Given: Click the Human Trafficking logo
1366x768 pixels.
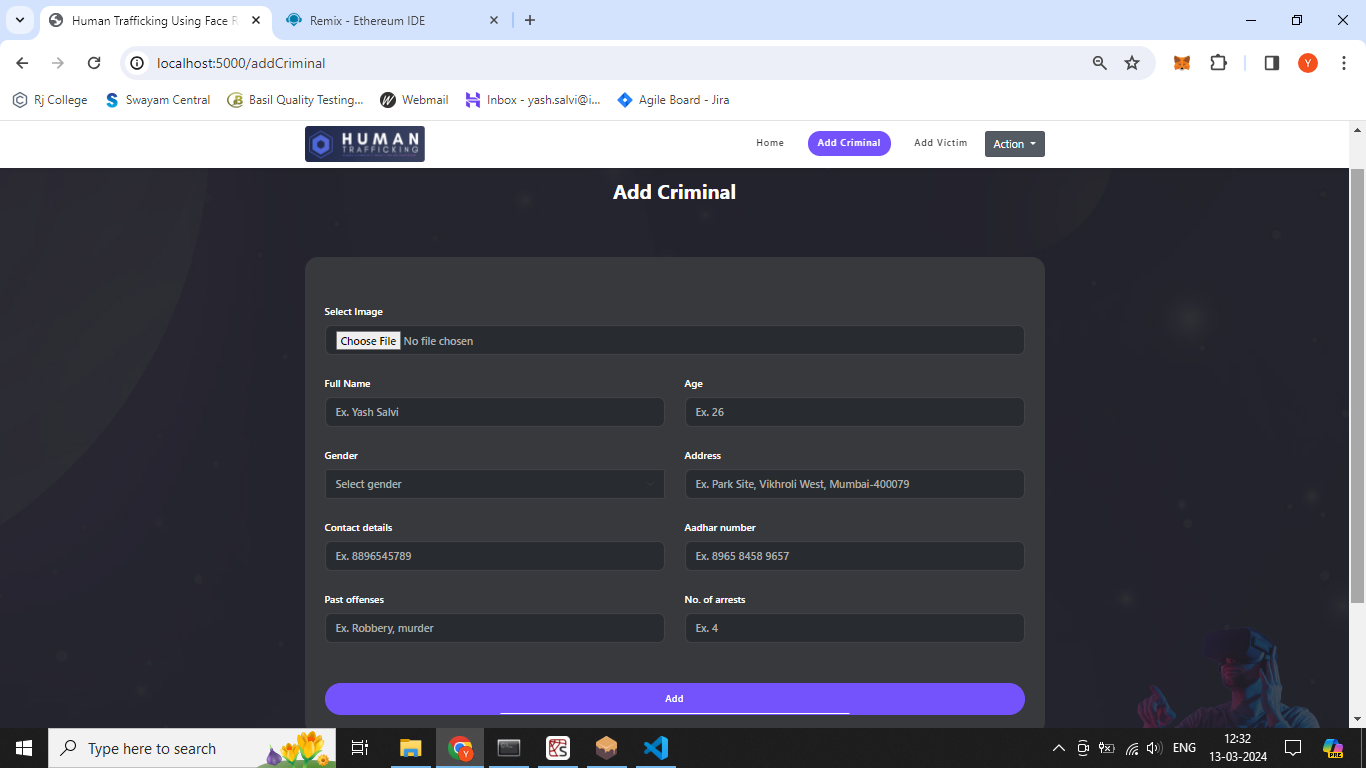Looking at the screenshot, I should (x=364, y=144).
